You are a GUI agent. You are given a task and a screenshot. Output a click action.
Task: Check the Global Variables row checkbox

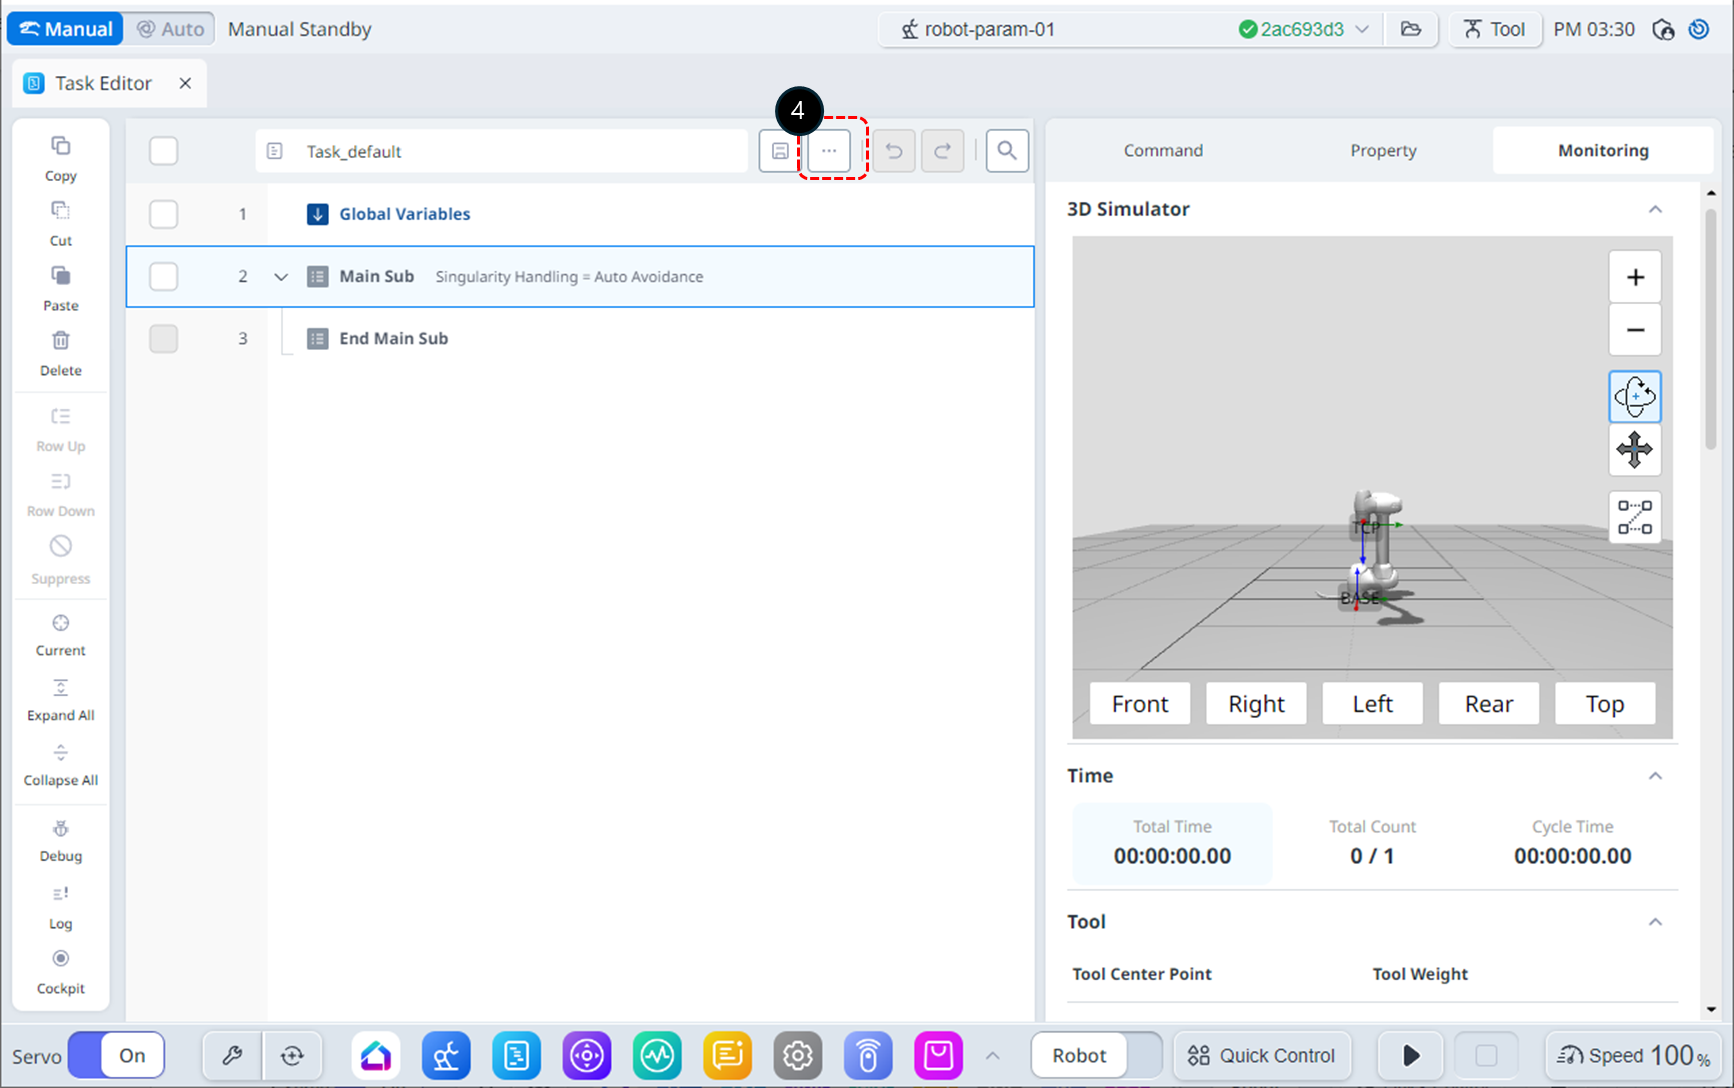pos(163,214)
